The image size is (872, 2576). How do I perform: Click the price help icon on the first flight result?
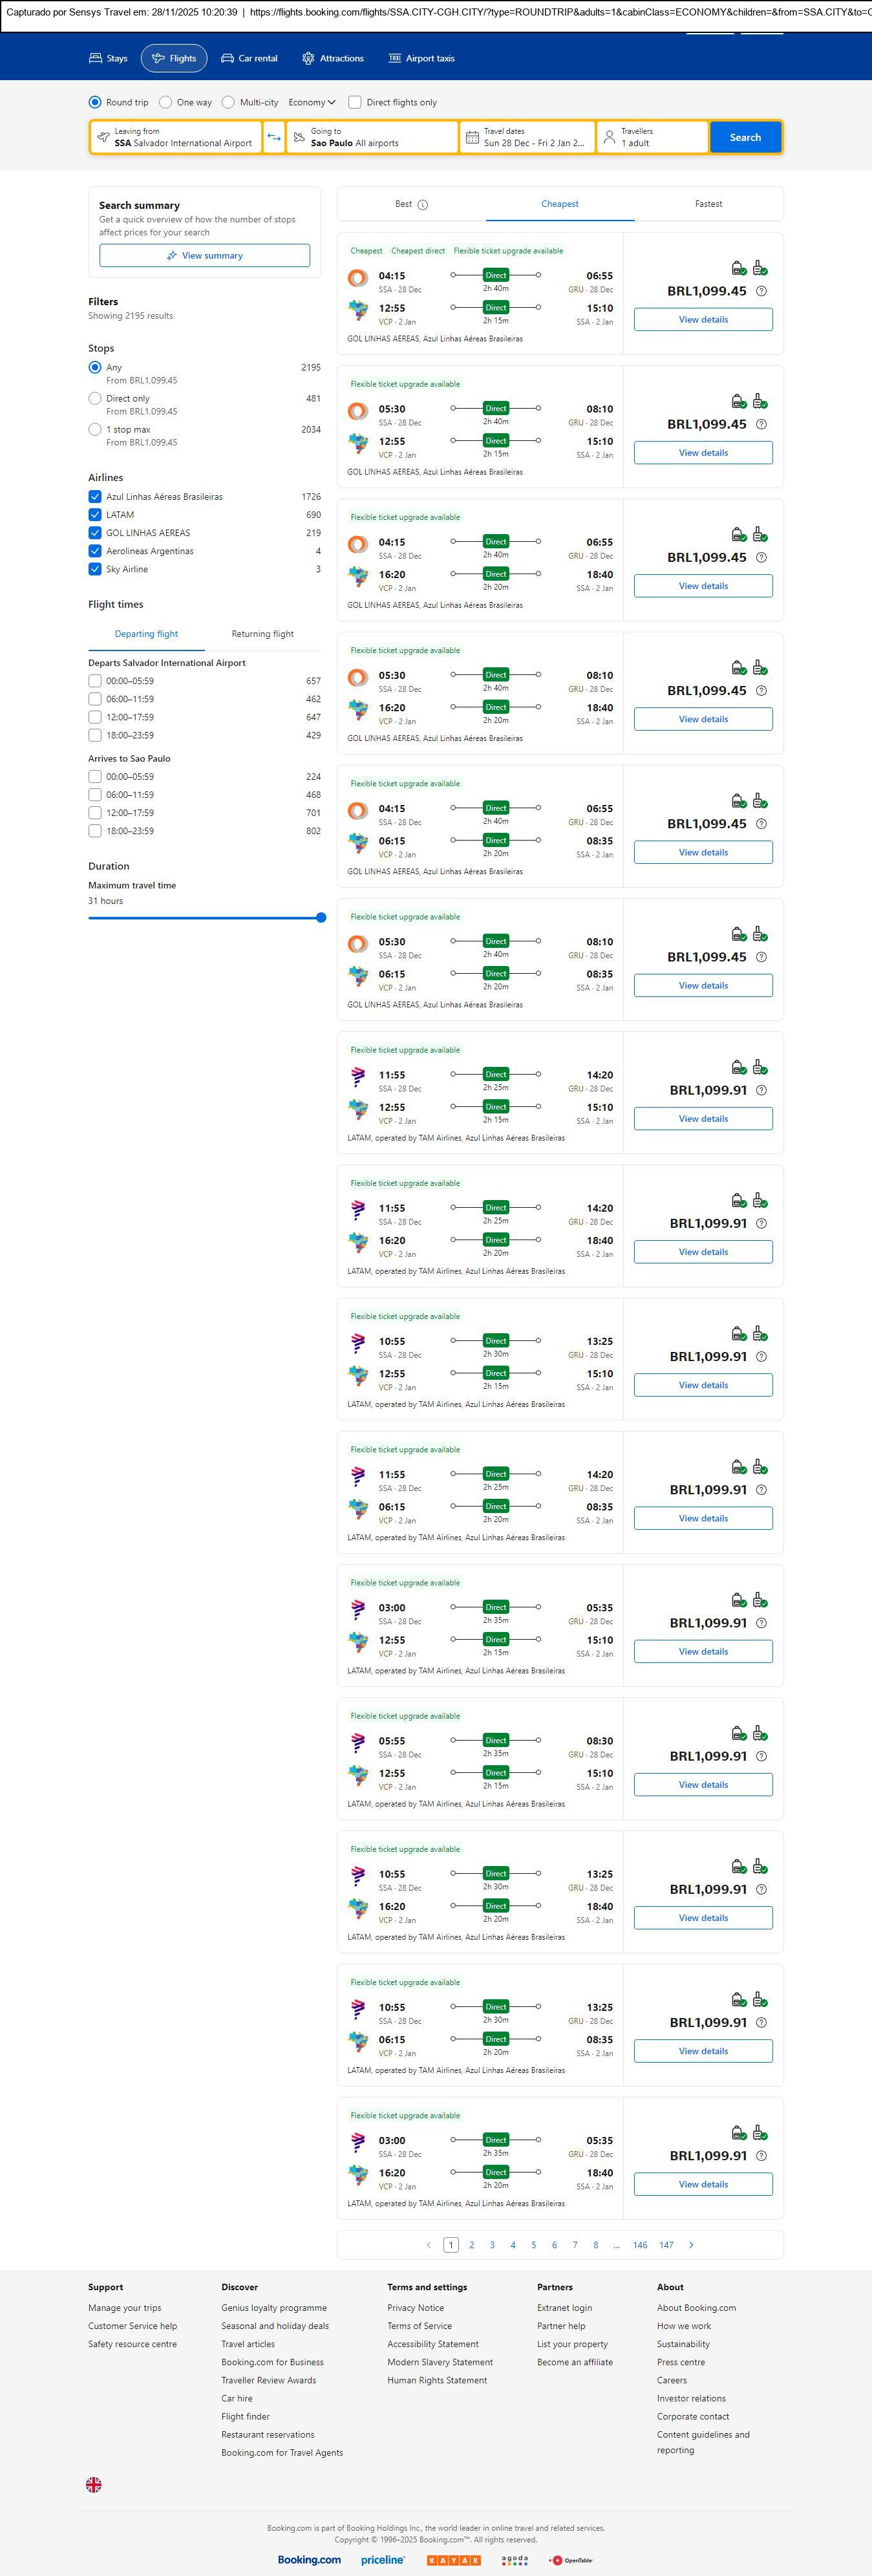click(x=761, y=291)
